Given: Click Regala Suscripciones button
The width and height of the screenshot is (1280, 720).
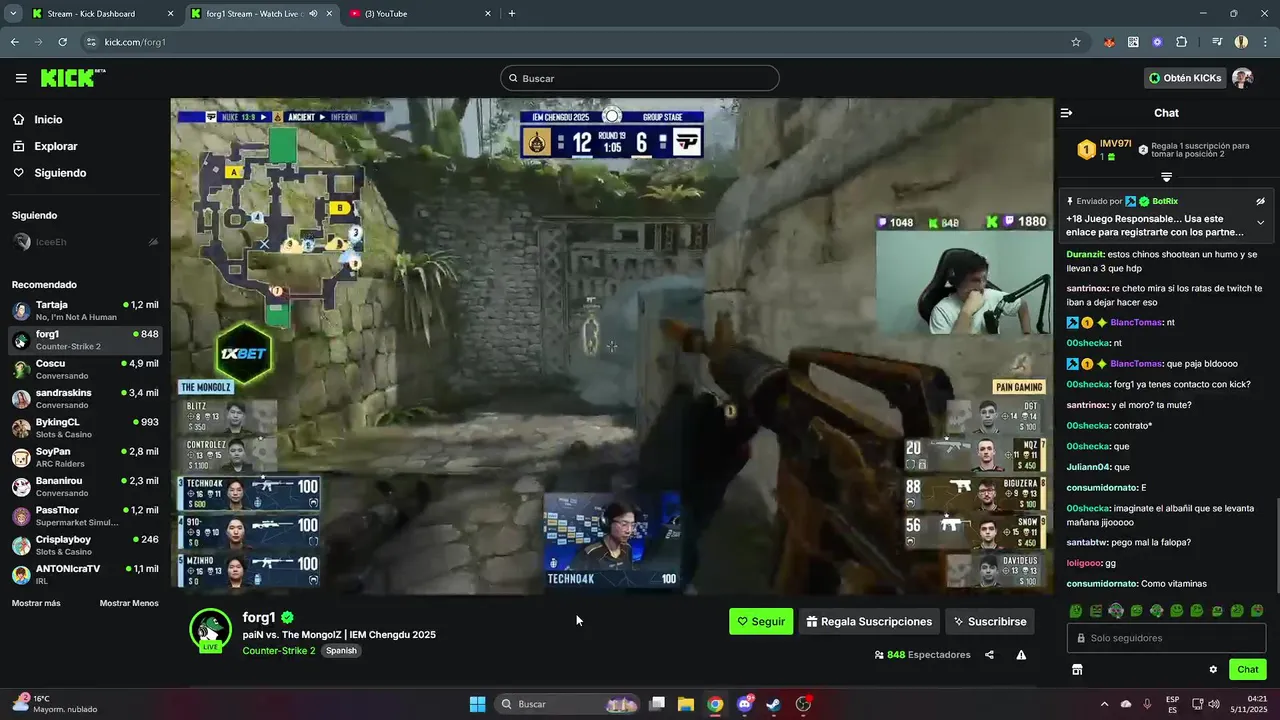Looking at the screenshot, I should tap(869, 621).
